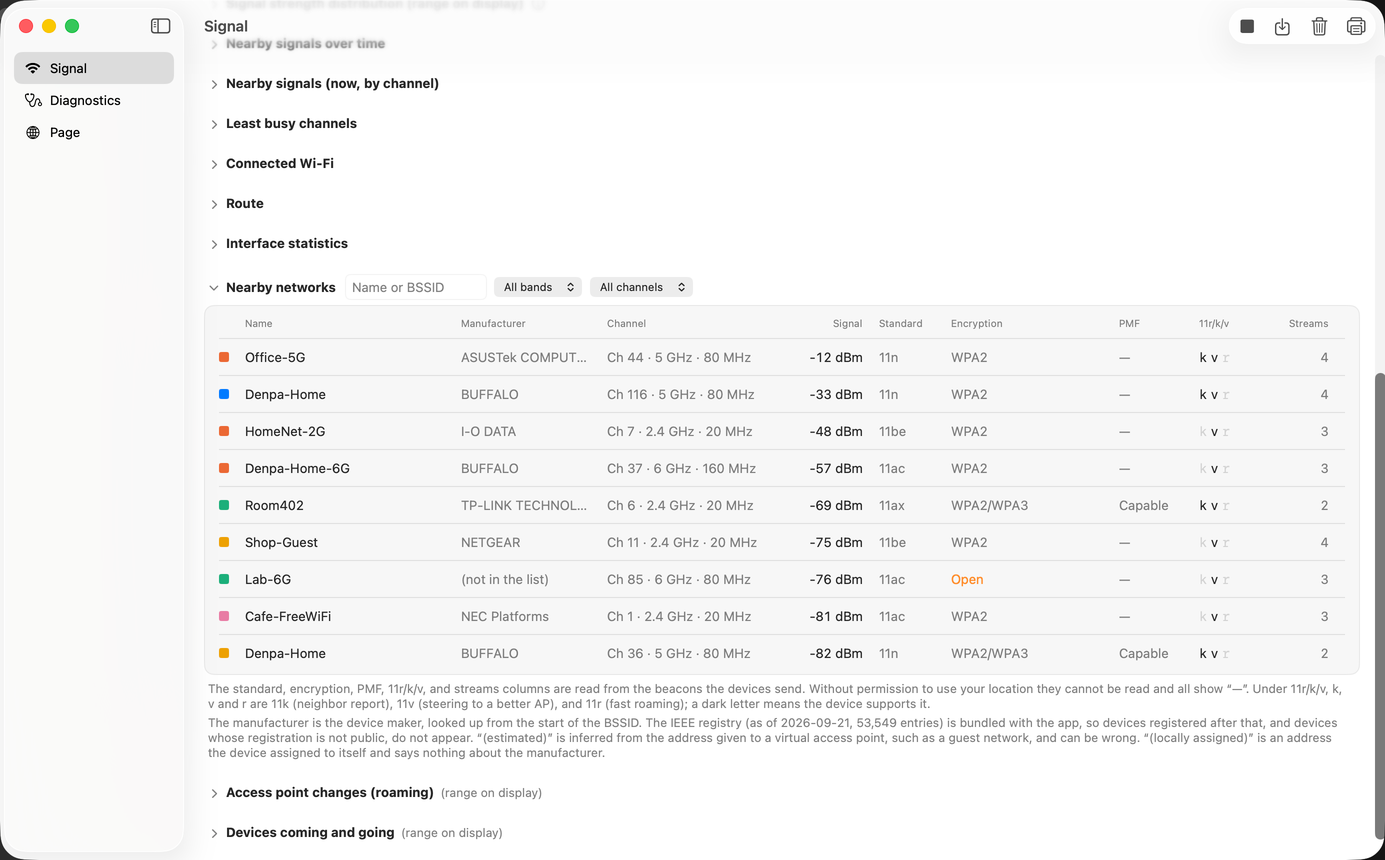Click the printer icon in toolbar
Image resolution: width=1385 pixels, height=860 pixels.
pos(1356,27)
